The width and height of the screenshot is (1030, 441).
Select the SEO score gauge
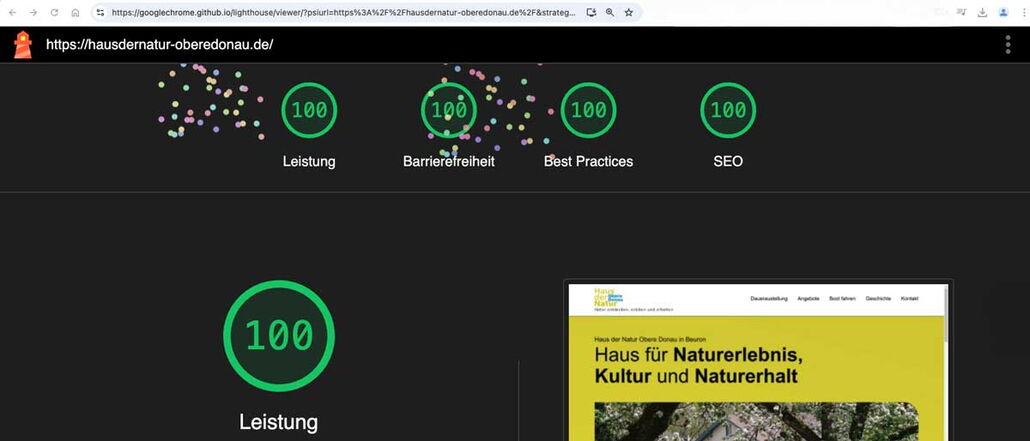click(x=728, y=111)
